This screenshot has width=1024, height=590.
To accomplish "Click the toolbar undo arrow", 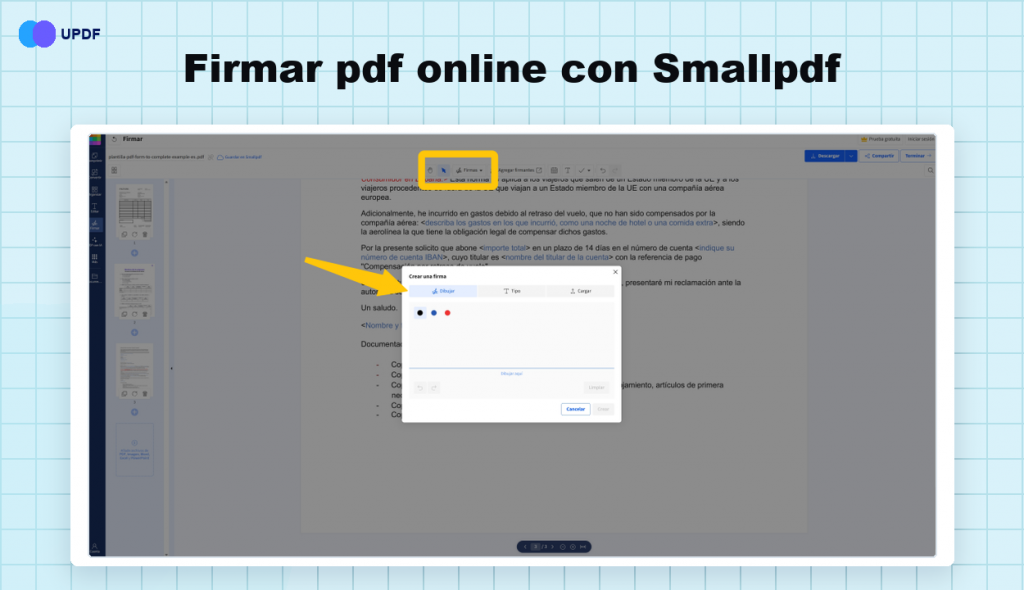I will tap(602, 171).
